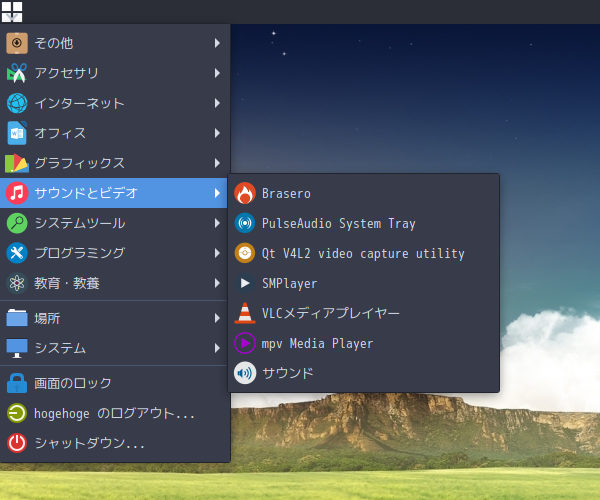Open the 場所 menu entry
The height and width of the screenshot is (500, 600).
pyautogui.click(x=114, y=318)
